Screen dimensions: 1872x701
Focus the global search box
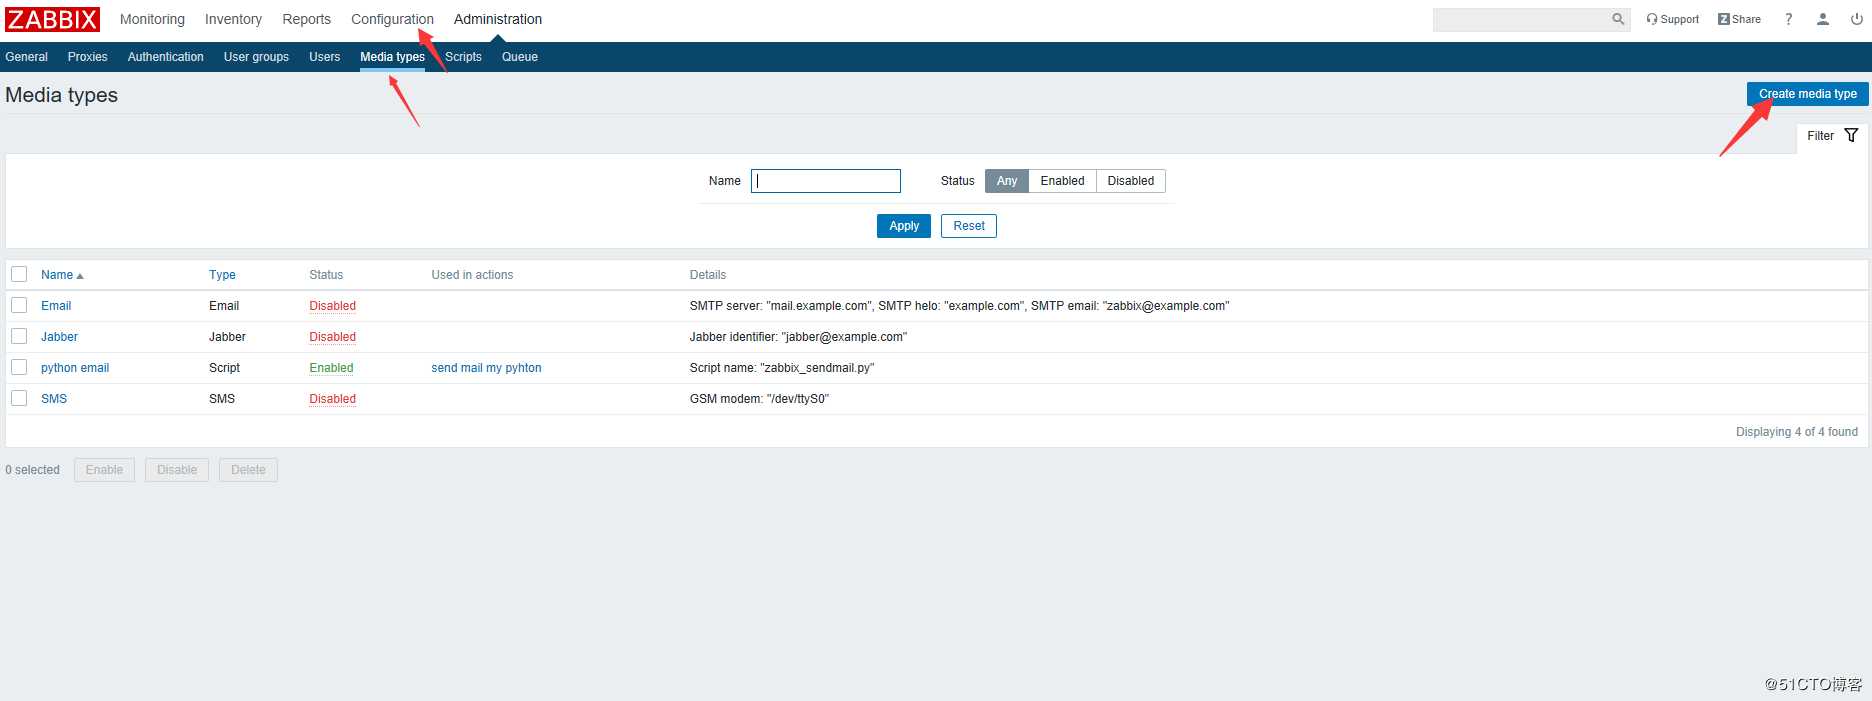pyautogui.click(x=1522, y=19)
